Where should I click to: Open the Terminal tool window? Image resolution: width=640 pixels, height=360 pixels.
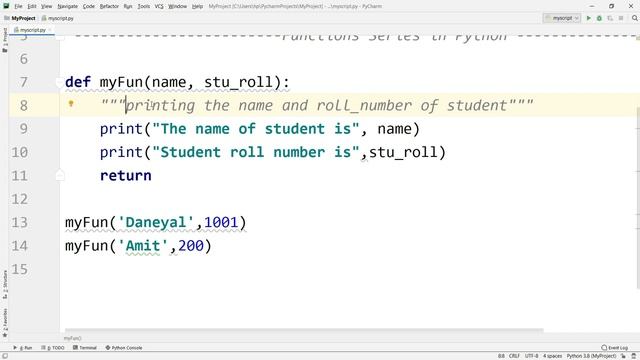click(x=84, y=348)
